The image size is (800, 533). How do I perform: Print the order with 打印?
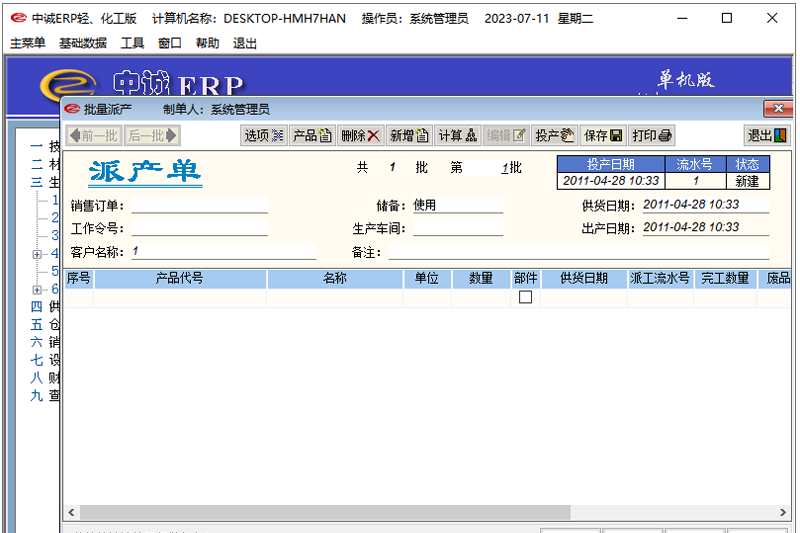tap(652, 136)
